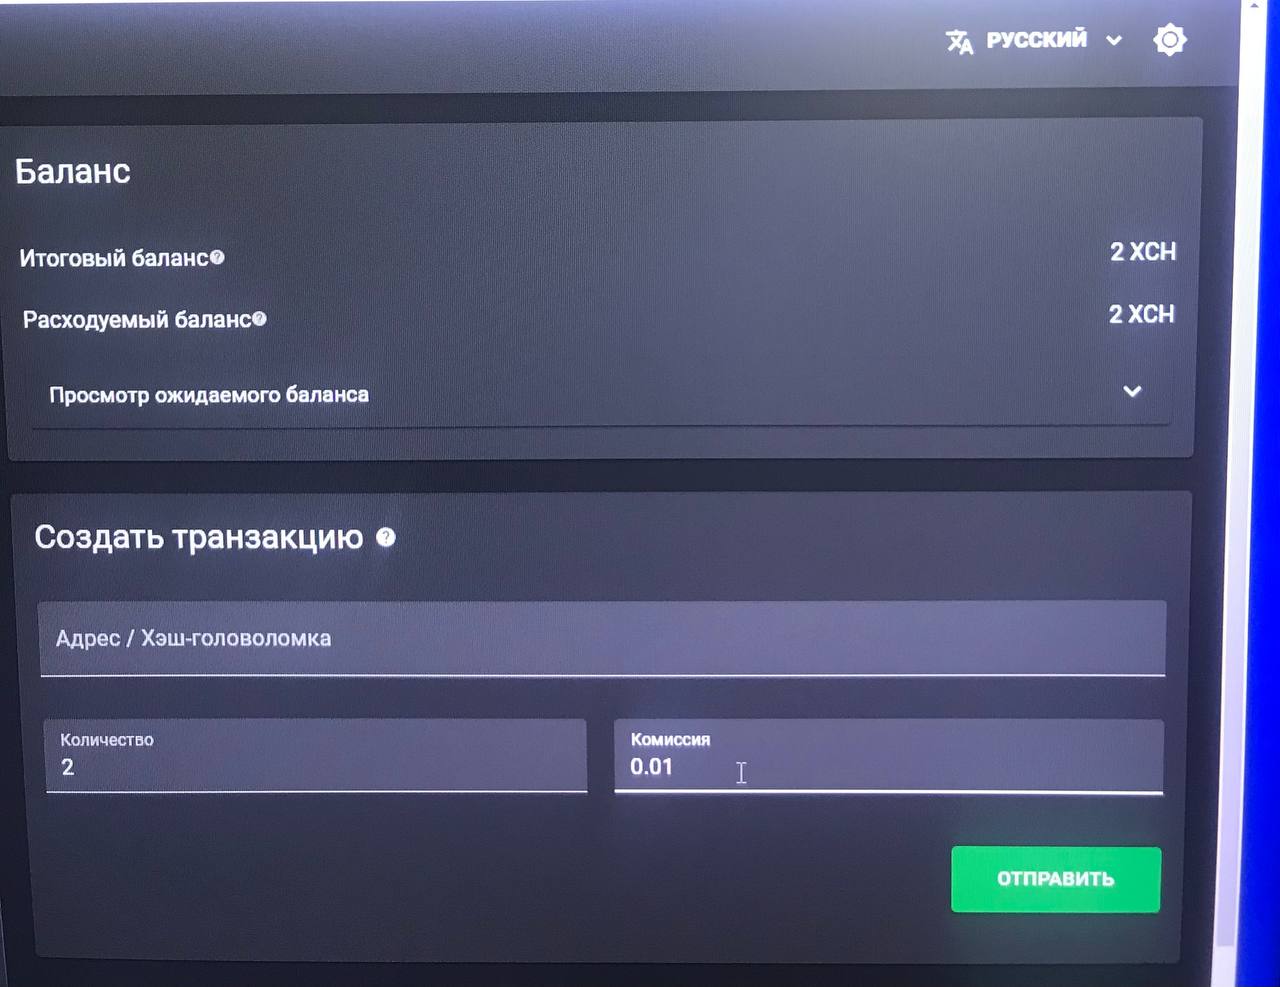The height and width of the screenshot is (987, 1280).
Task: Click the Расходуемый баланс label
Action: pos(137,320)
